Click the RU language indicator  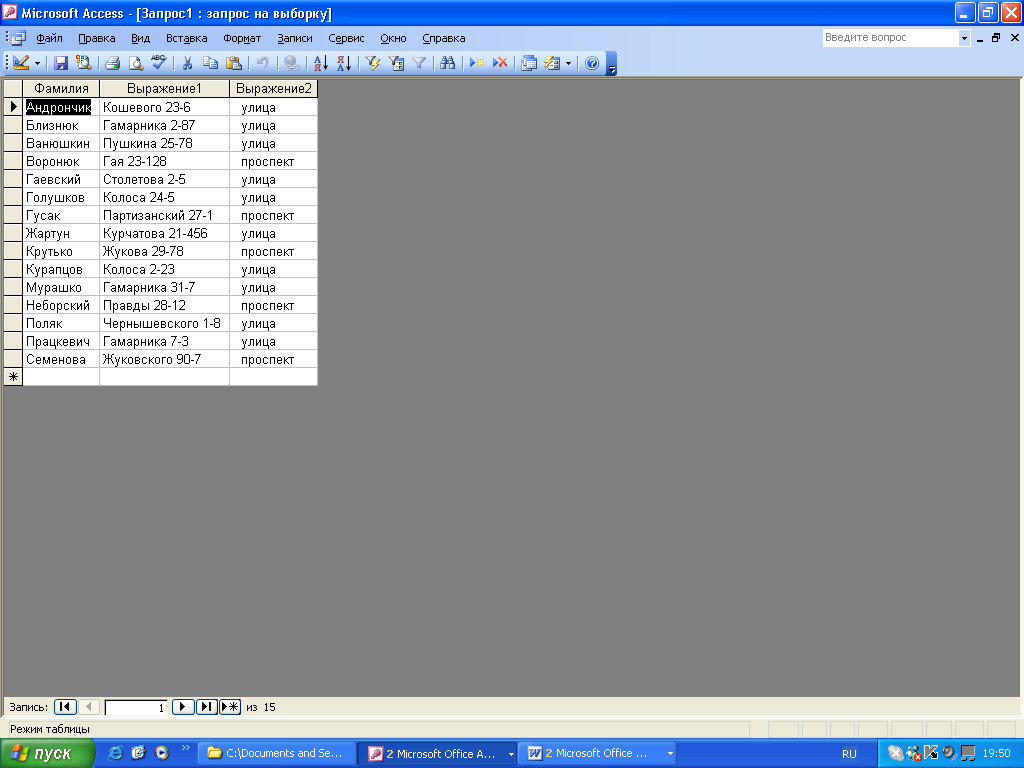coord(849,754)
